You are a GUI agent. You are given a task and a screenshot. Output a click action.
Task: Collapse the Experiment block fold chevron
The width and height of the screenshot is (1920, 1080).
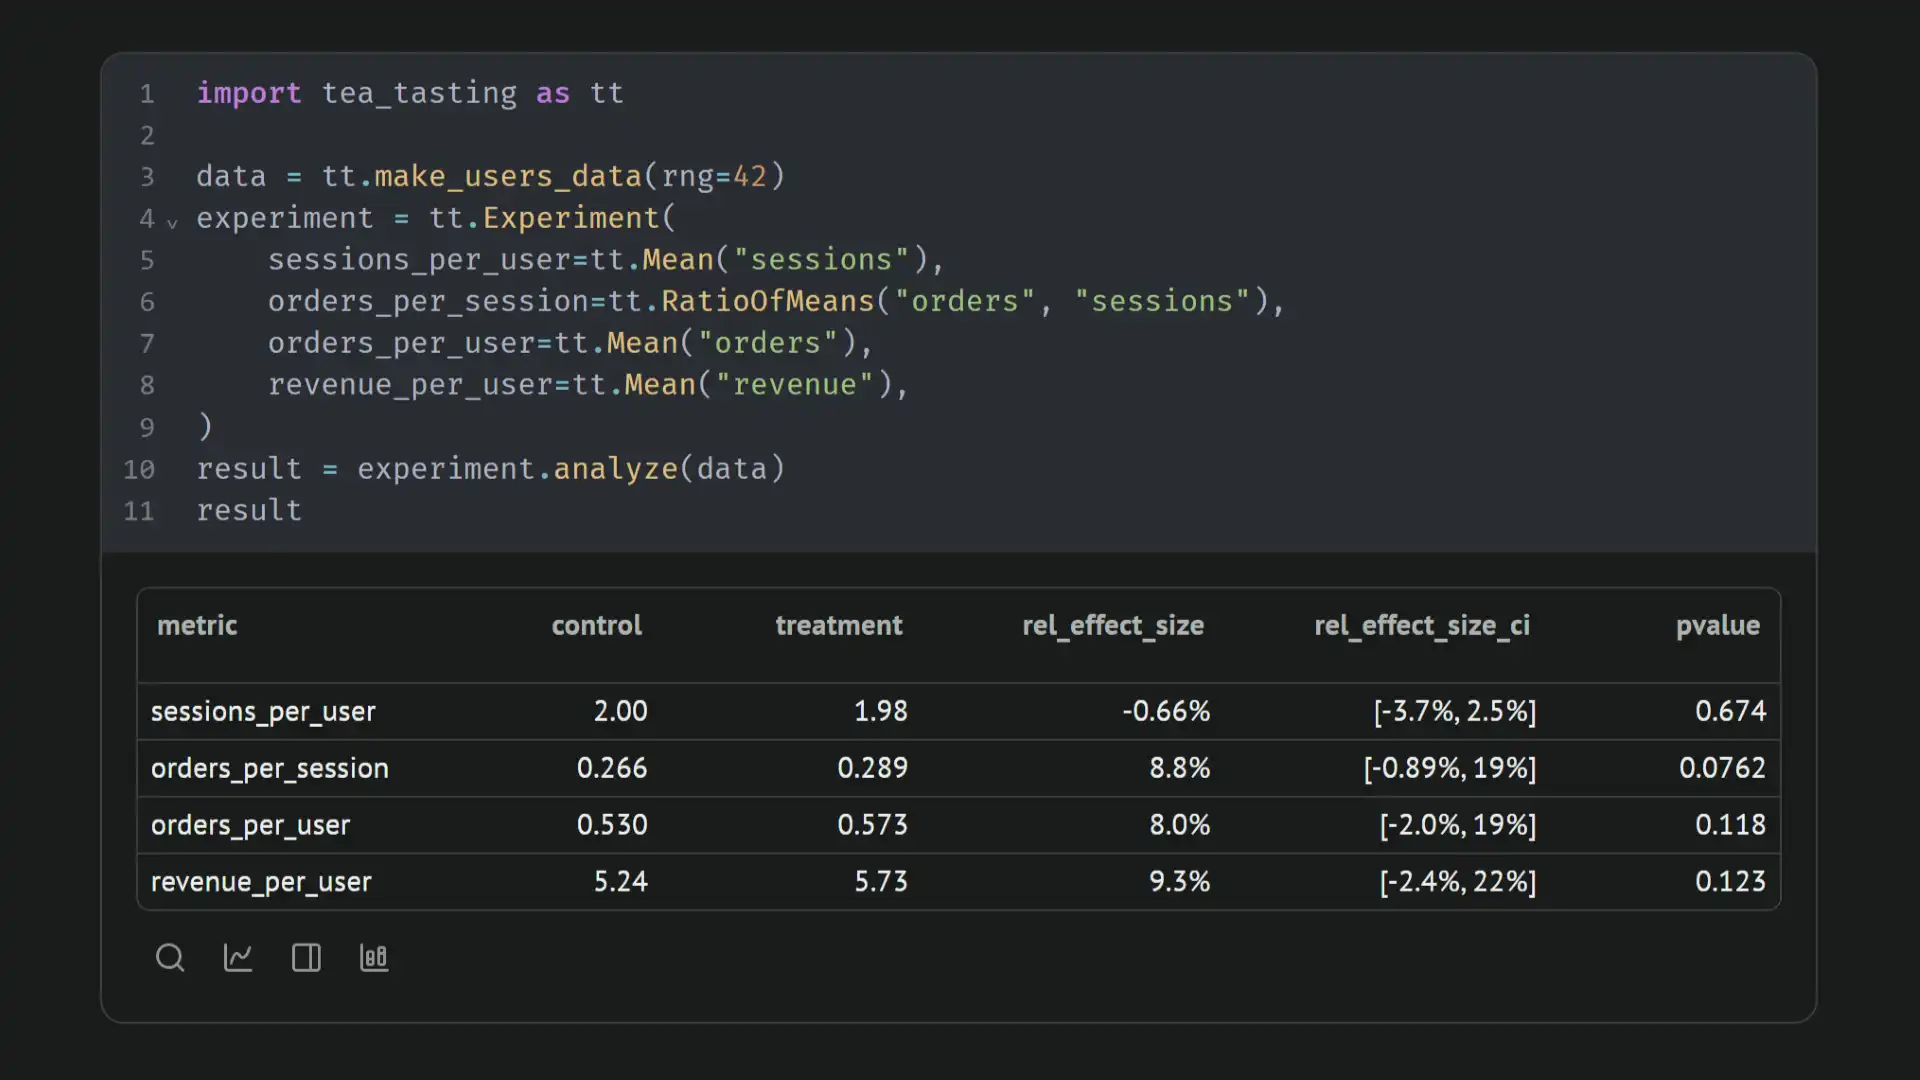173,223
